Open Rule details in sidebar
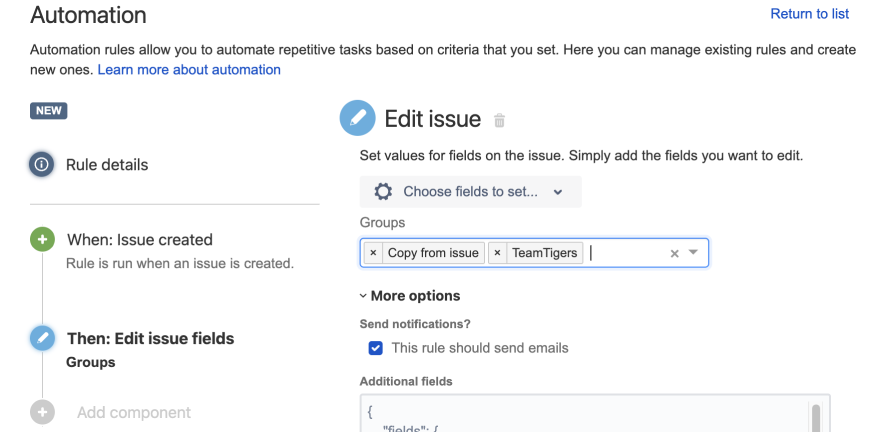This screenshot has height=432, width=878. coord(107,165)
